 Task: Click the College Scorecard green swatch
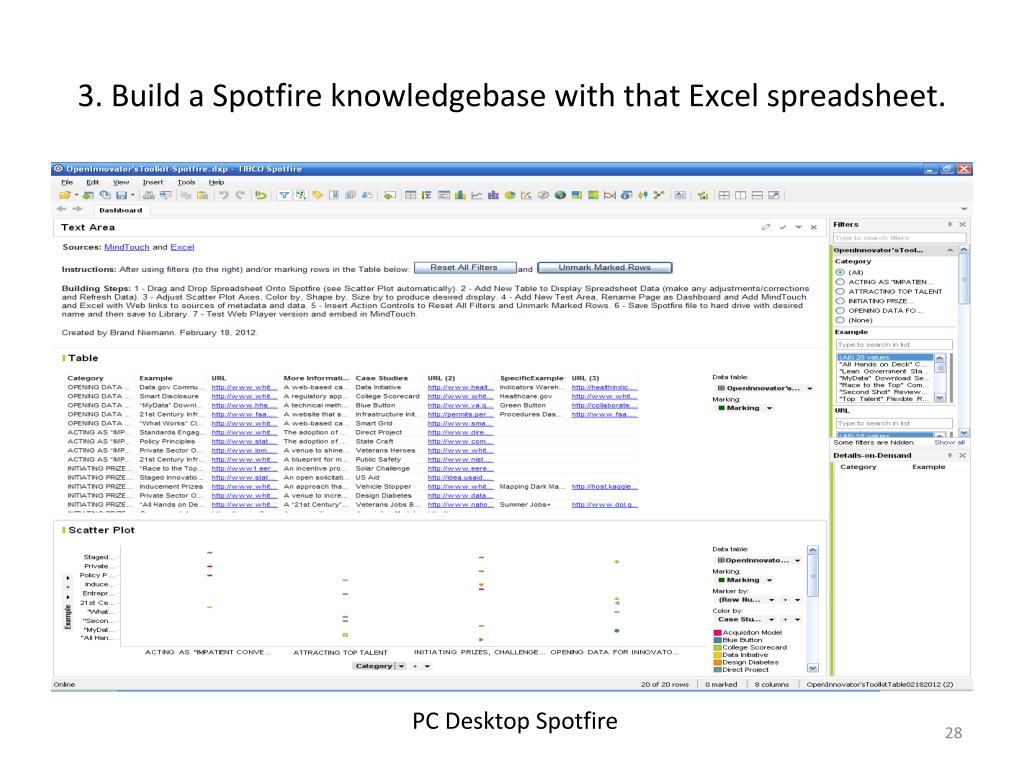[x=717, y=648]
